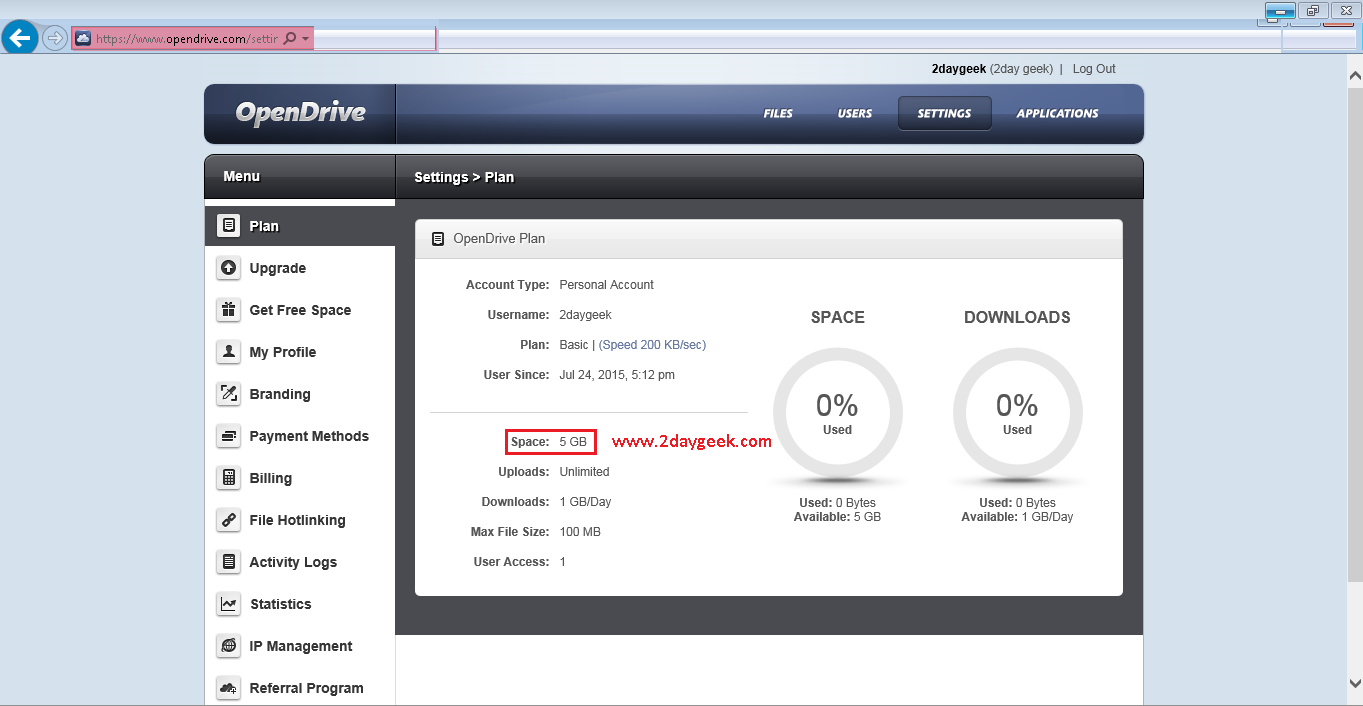
Task: Click the vertical scrollbar up arrow
Action: tap(1354, 76)
